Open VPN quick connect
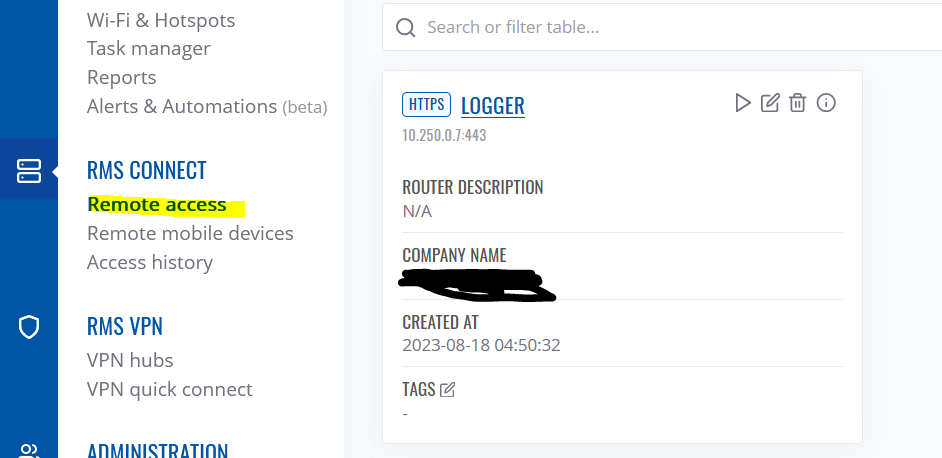This screenshot has height=458, width=942. click(170, 389)
